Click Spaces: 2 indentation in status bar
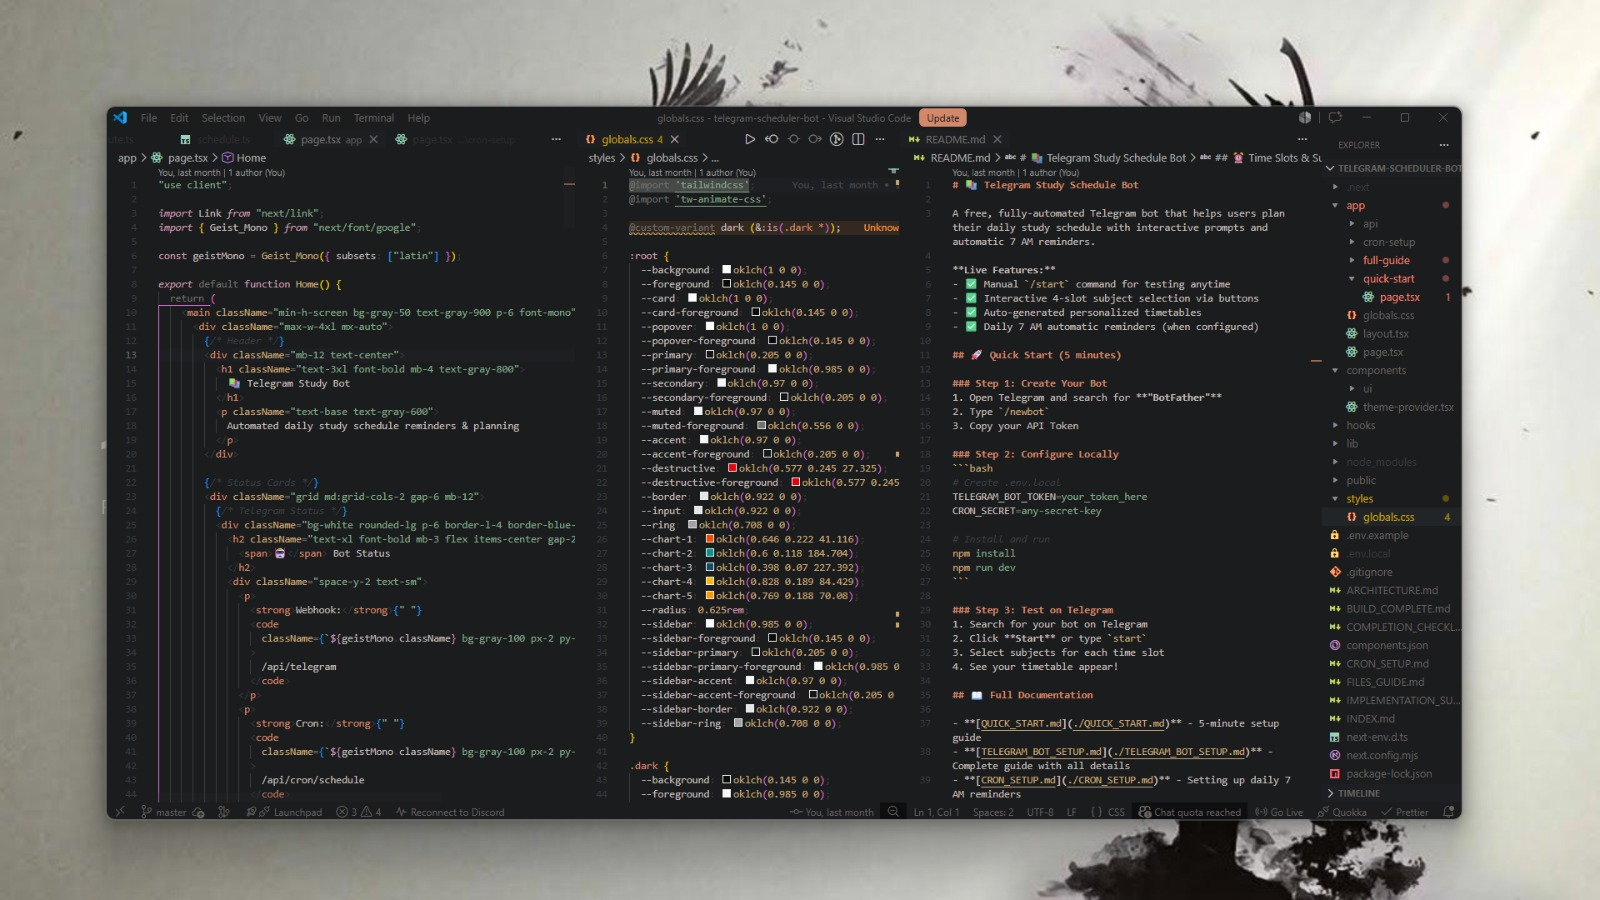The image size is (1600, 900). pos(993,812)
